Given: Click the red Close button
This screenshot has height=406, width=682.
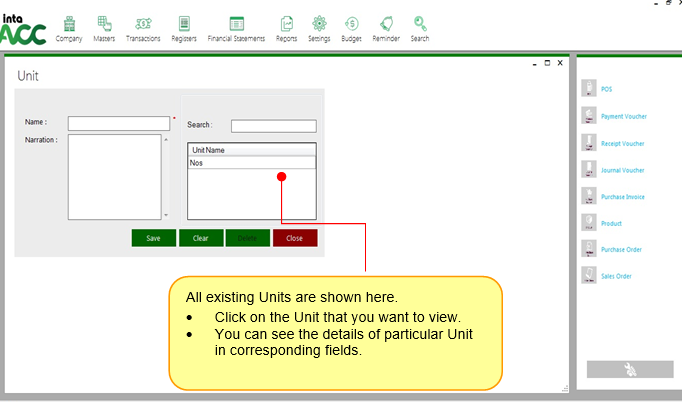Looking at the screenshot, I should click(x=294, y=238).
